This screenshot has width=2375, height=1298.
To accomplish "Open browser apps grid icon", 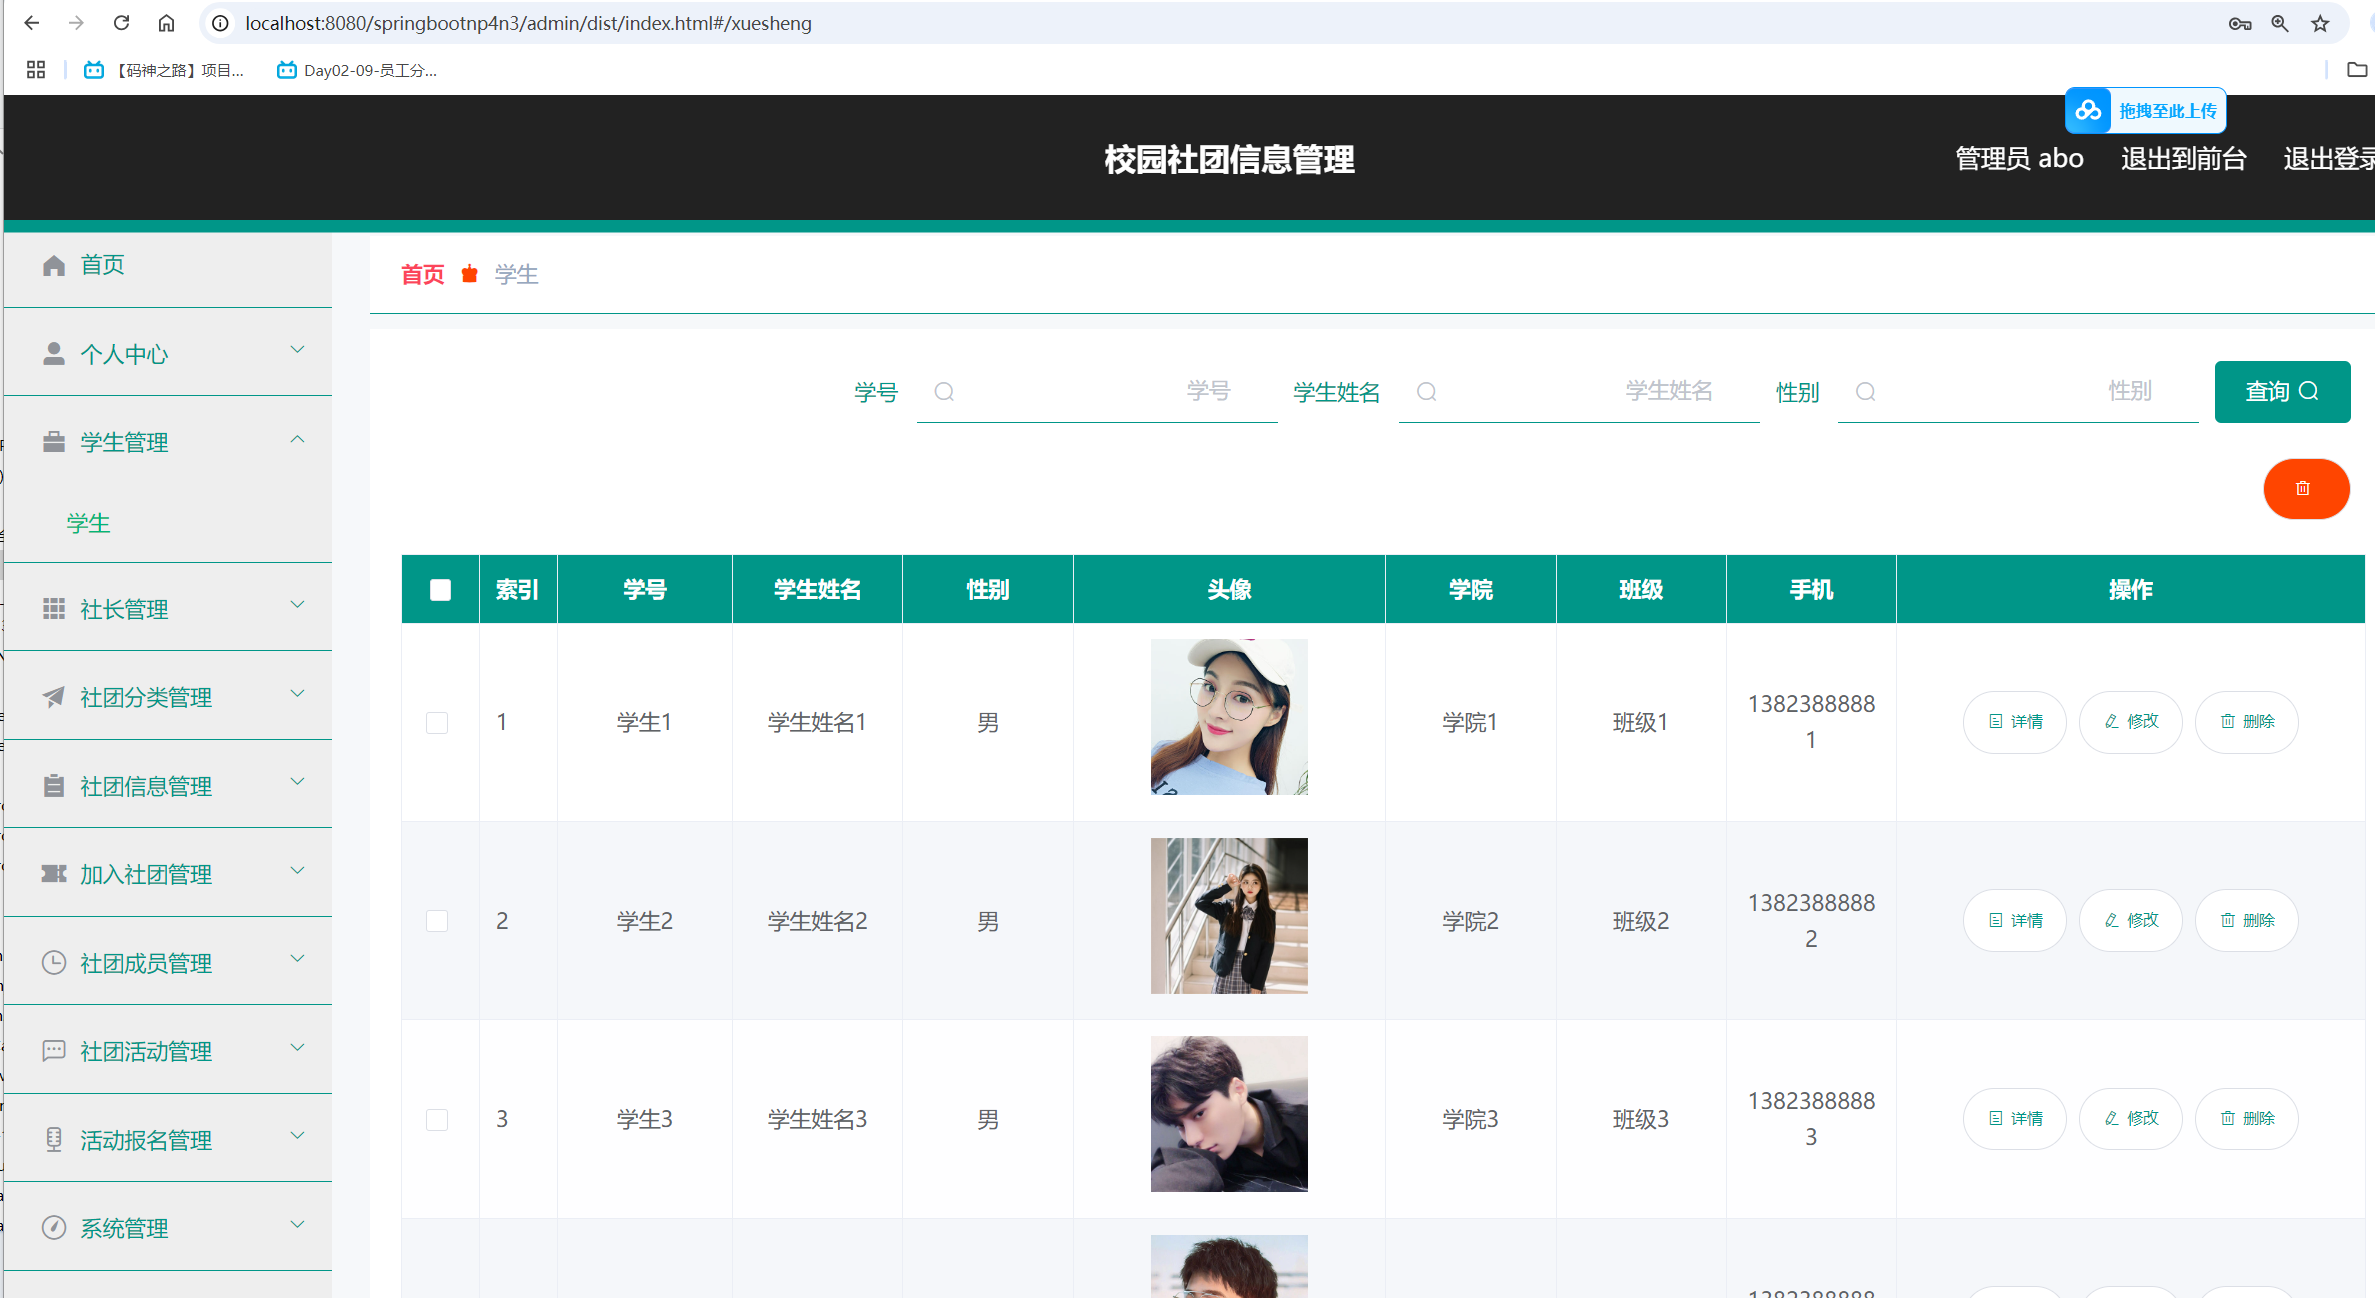I will [x=36, y=70].
